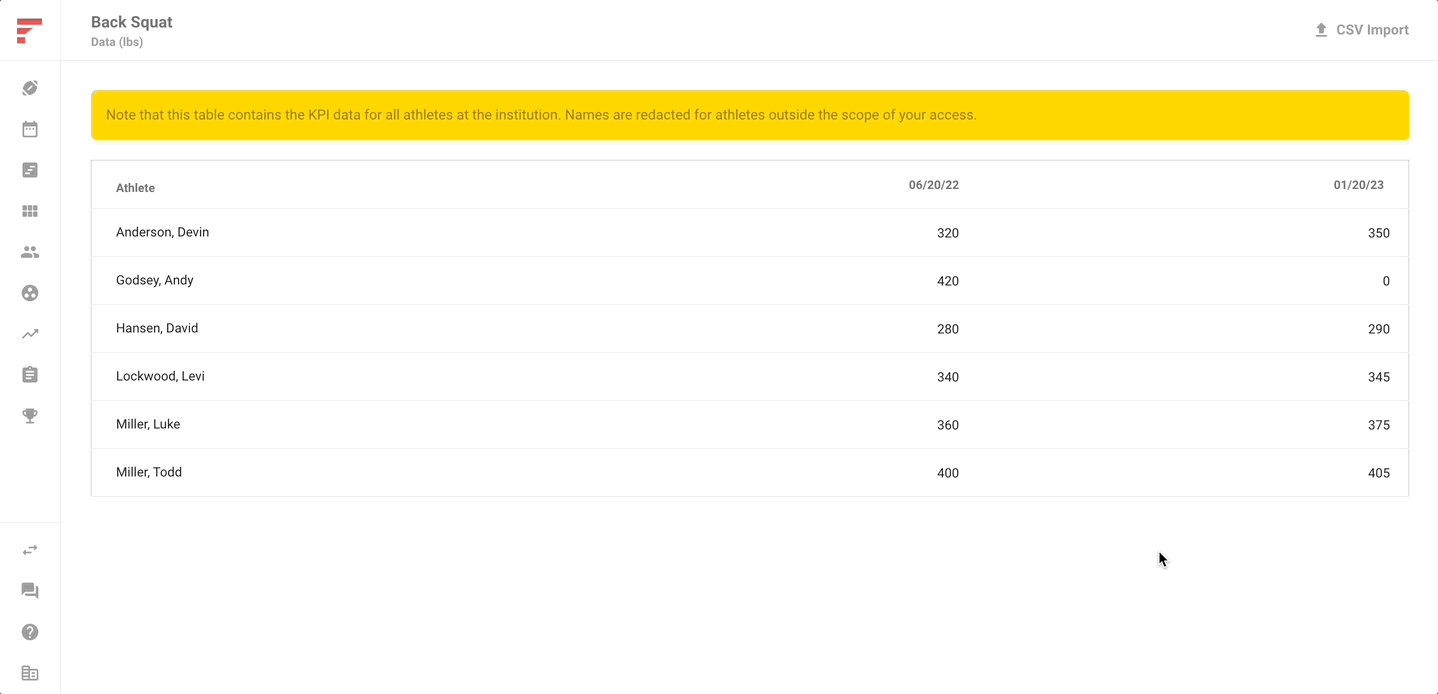Click the 06/20/22 column header
The image size is (1438, 694).
933,185
